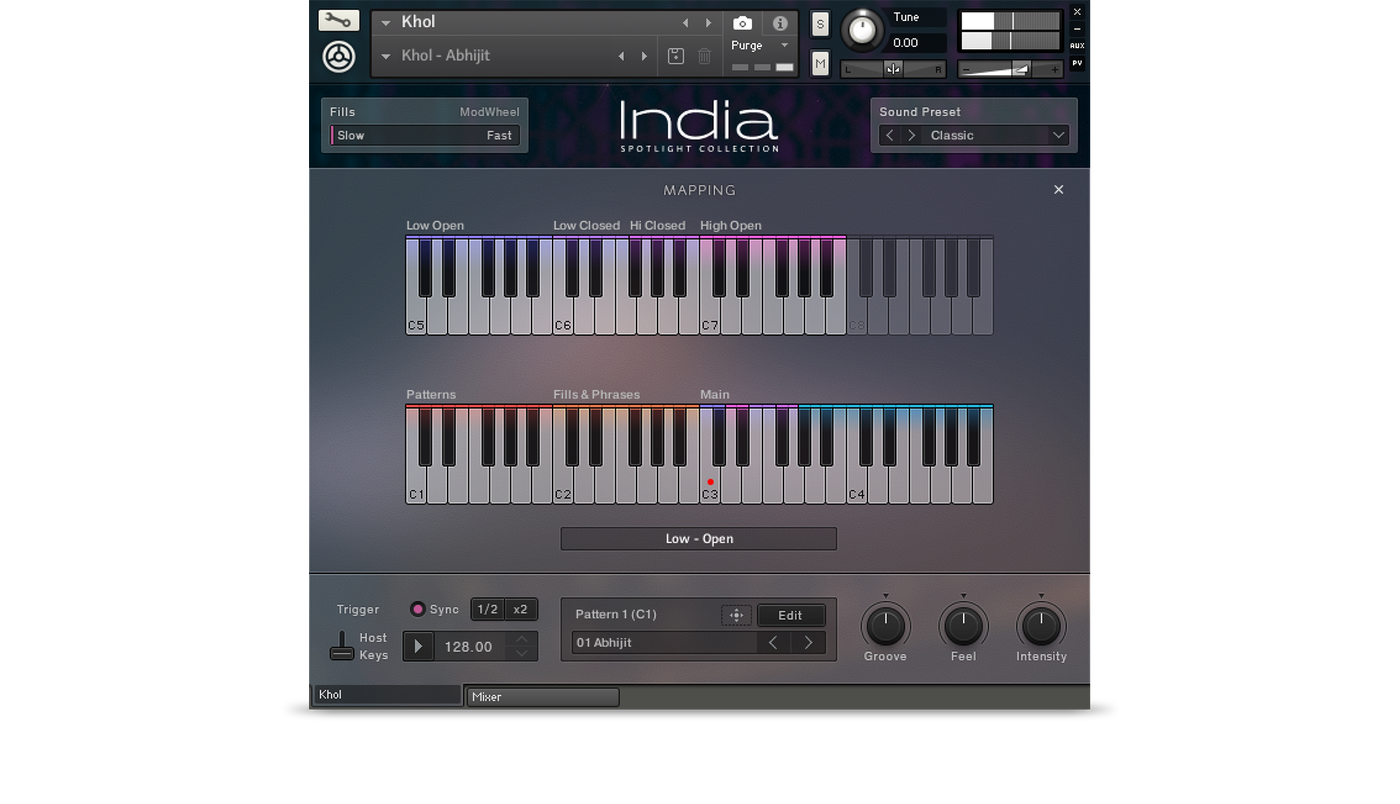Raise volume with the plus icon
Viewport: 1400px width, 804px height.
click(1053, 69)
